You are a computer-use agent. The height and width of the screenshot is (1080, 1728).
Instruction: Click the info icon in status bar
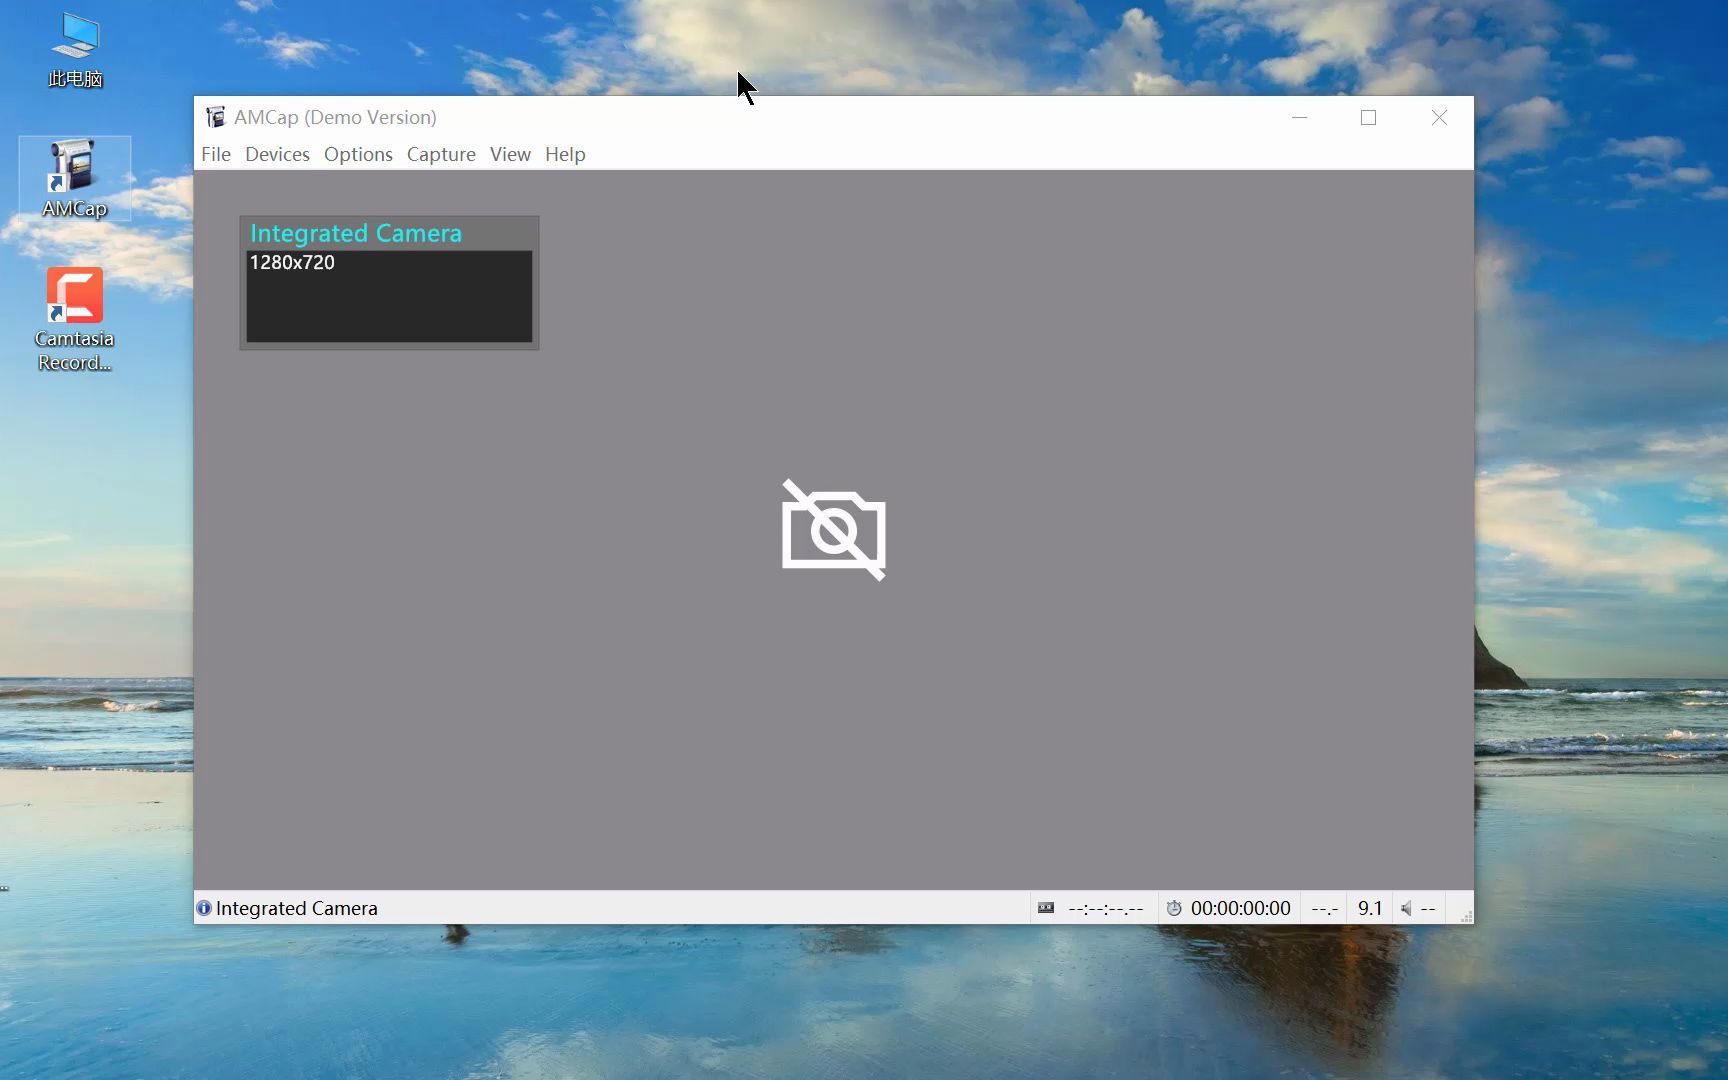pyautogui.click(x=204, y=908)
